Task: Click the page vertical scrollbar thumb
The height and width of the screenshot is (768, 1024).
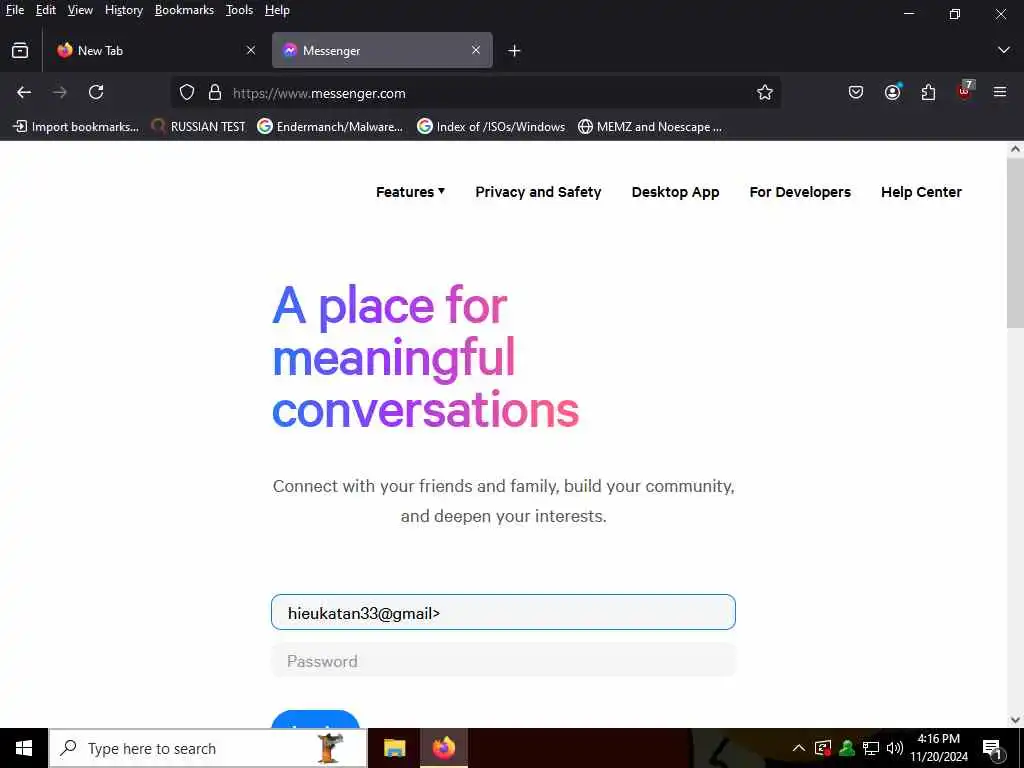Action: [x=1015, y=243]
